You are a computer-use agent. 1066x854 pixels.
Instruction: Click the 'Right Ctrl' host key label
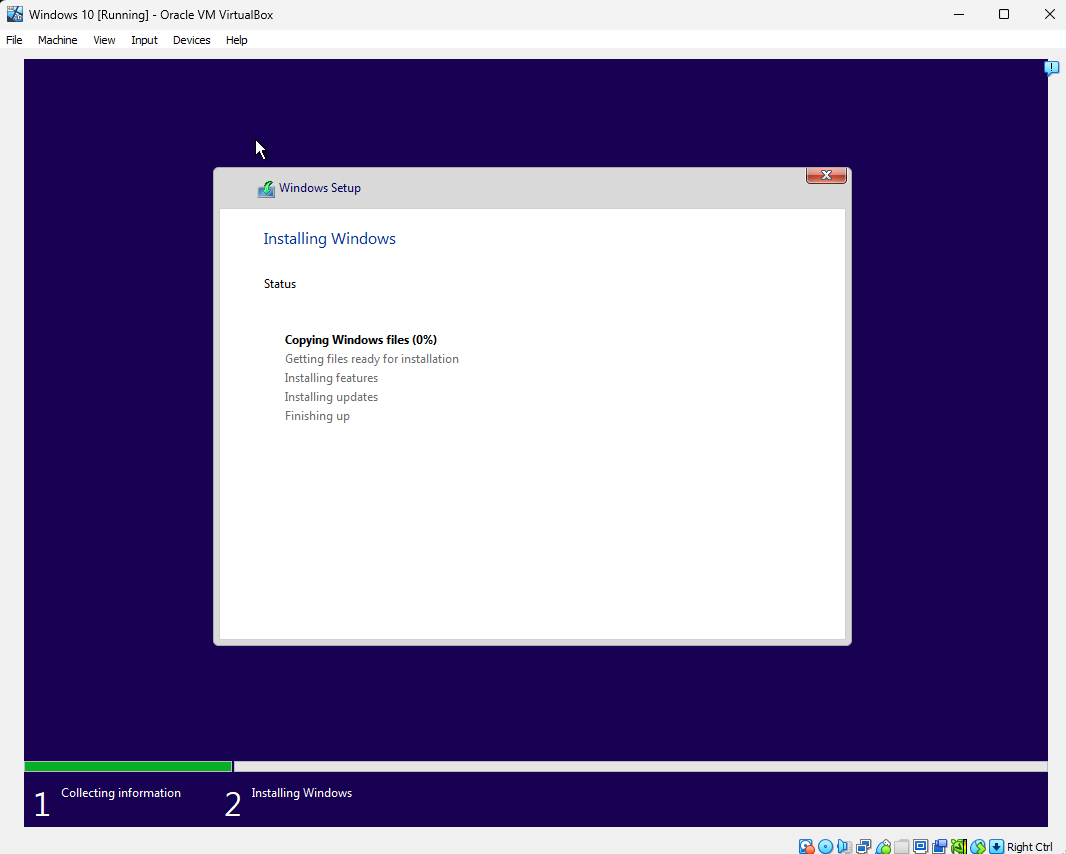pos(1029,847)
